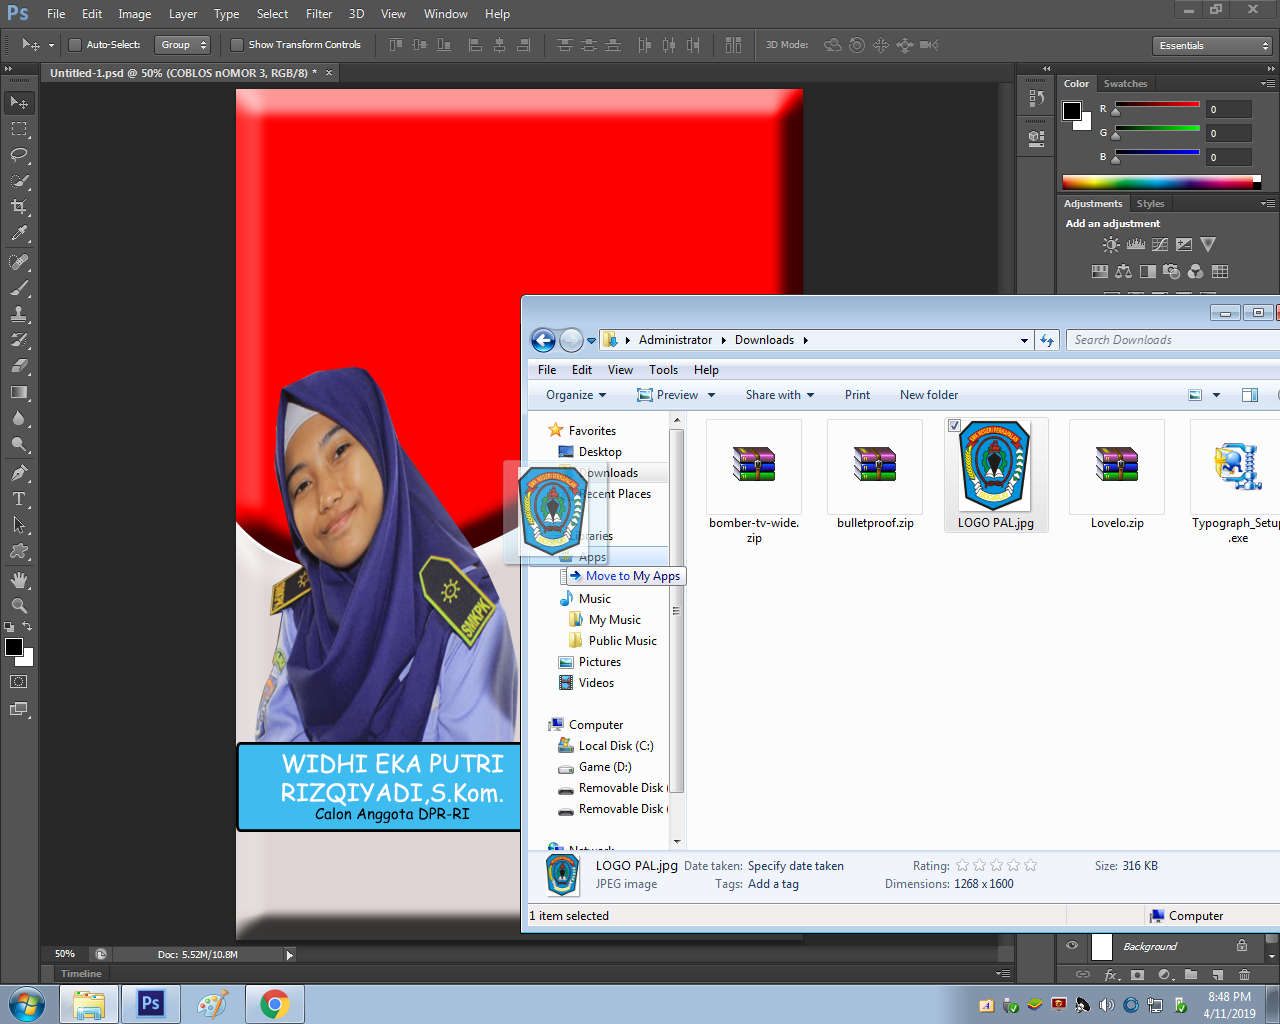Switch to the Swatches tab
1280x1024 pixels.
pos(1125,84)
